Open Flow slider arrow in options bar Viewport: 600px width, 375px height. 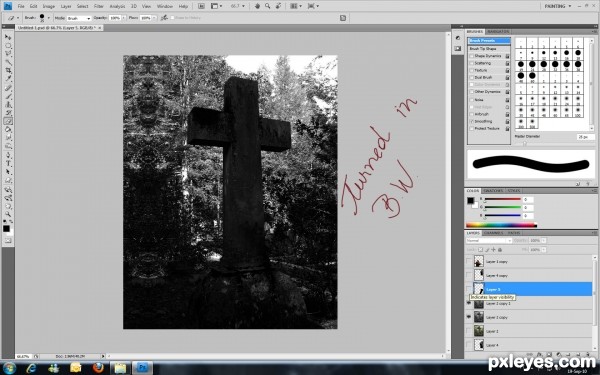(154, 18)
